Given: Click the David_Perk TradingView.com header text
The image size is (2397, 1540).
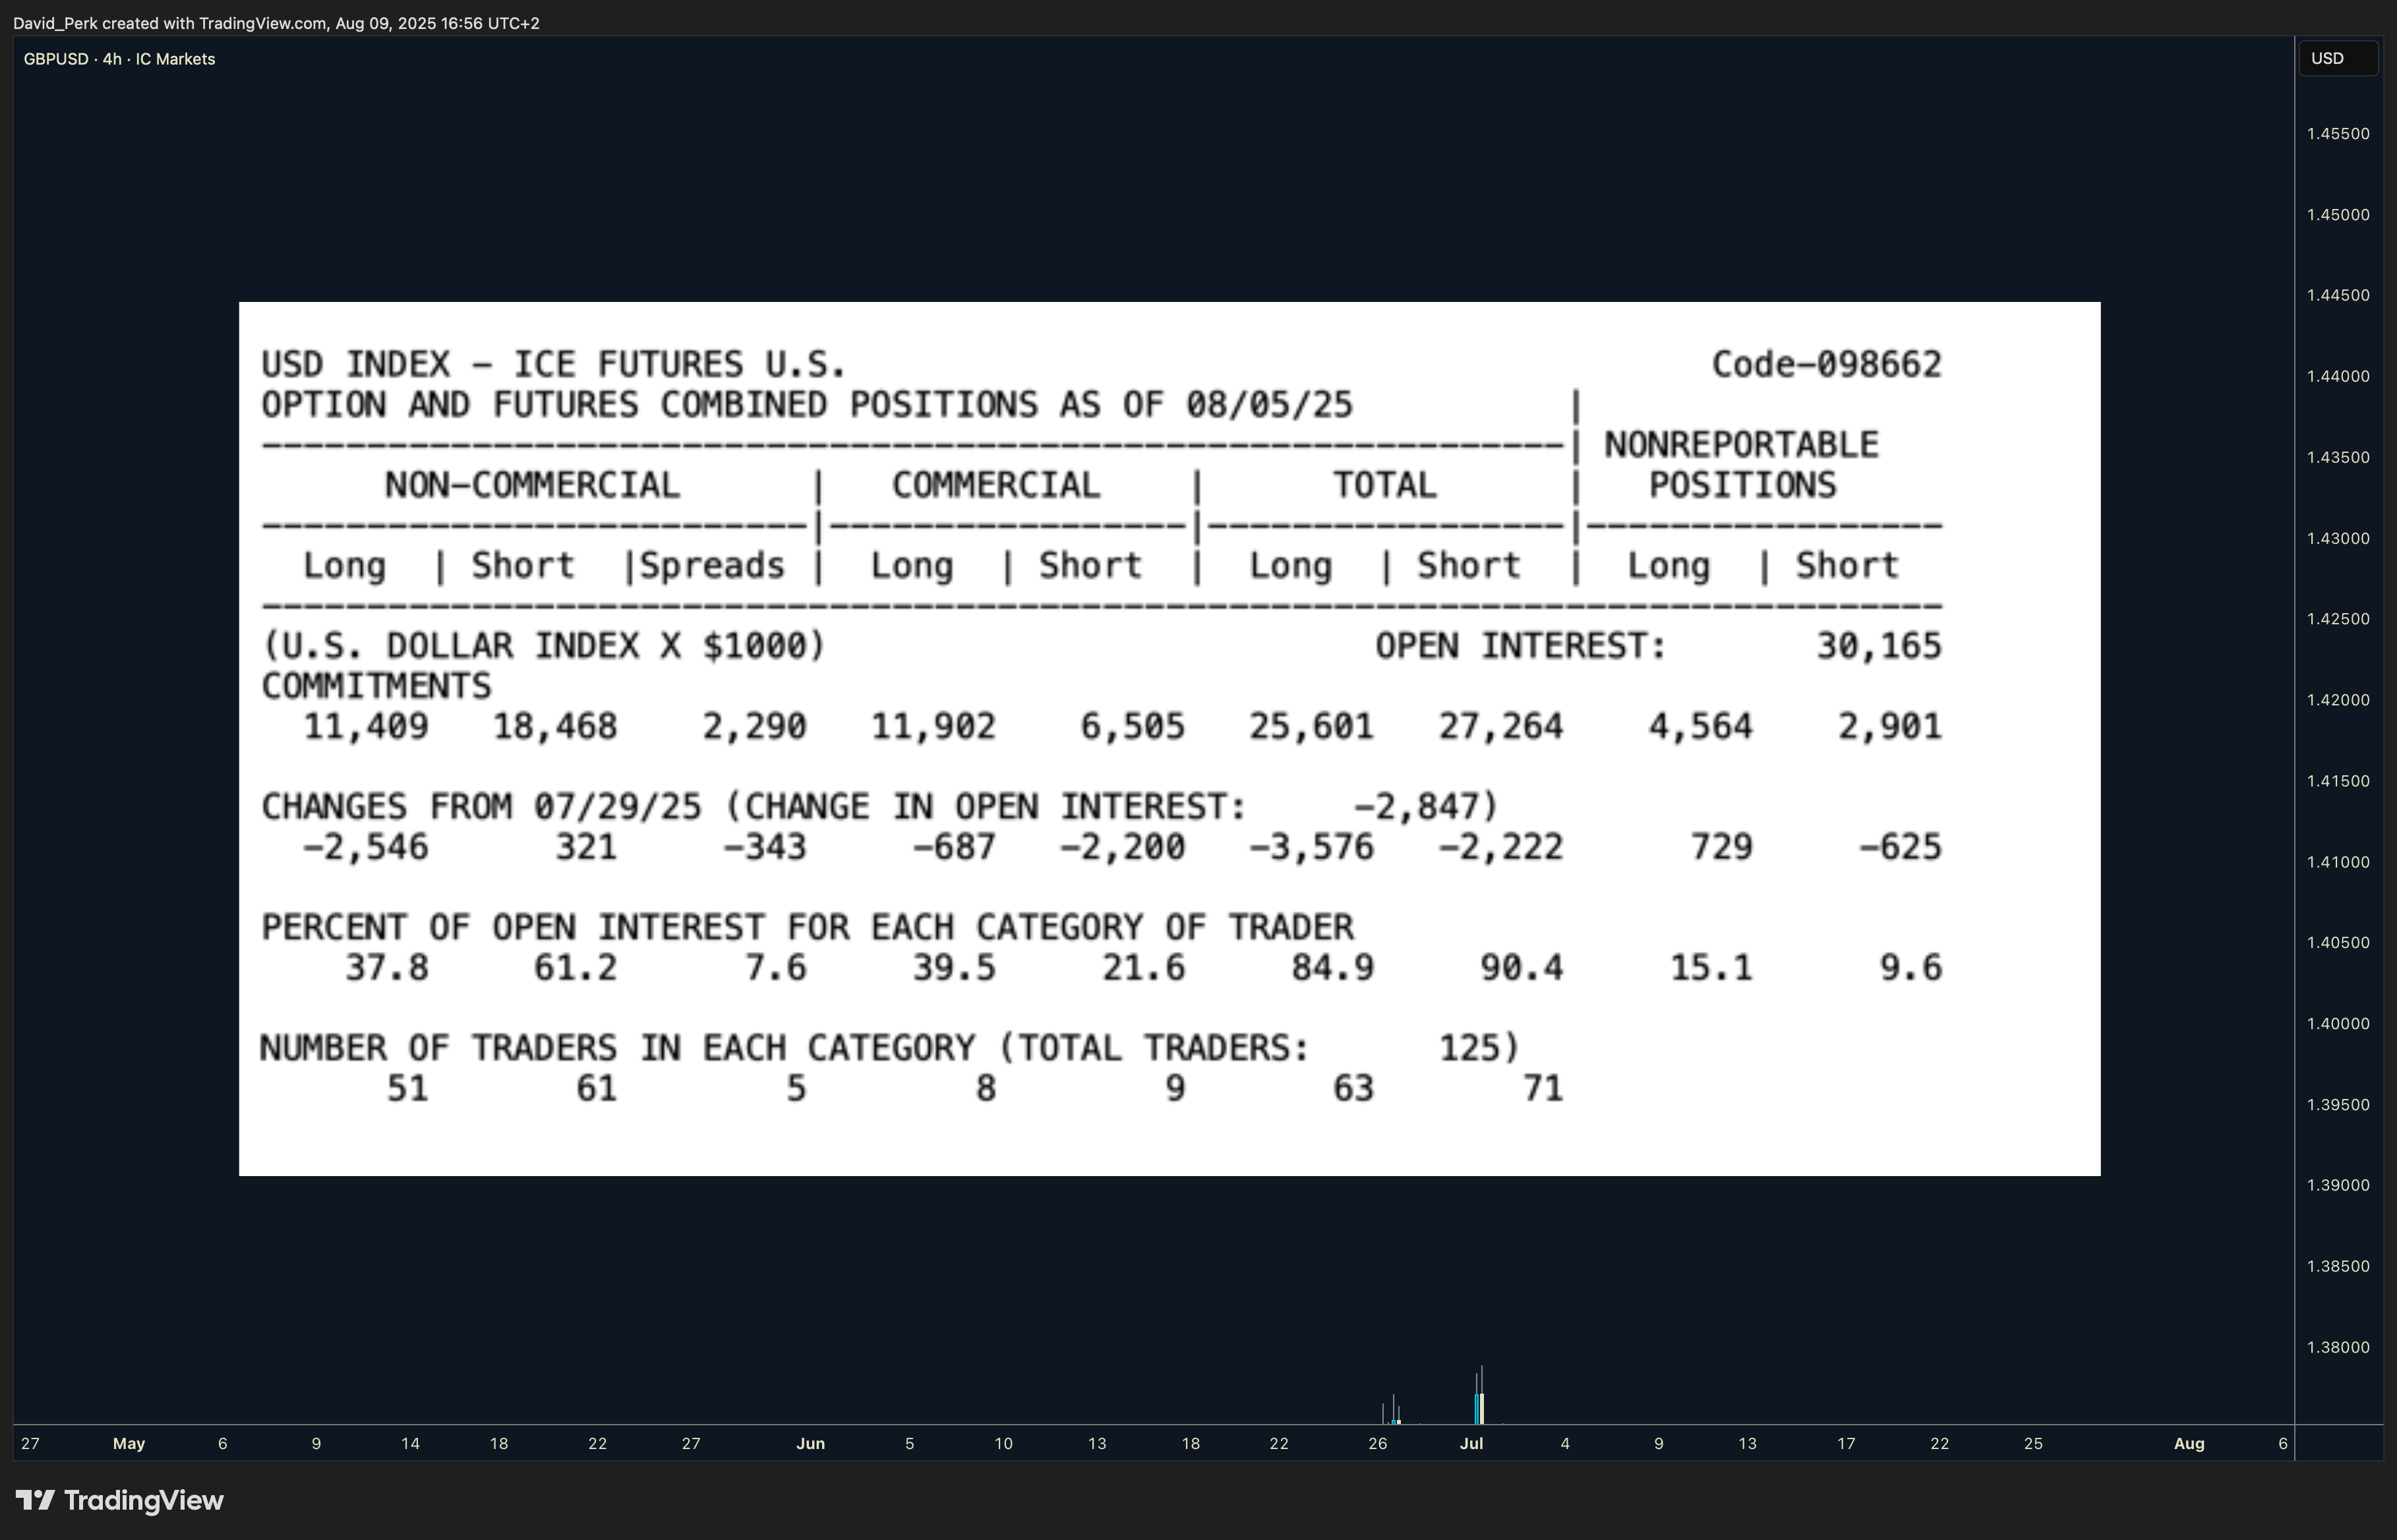Looking at the screenshot, I should point(276,23).
